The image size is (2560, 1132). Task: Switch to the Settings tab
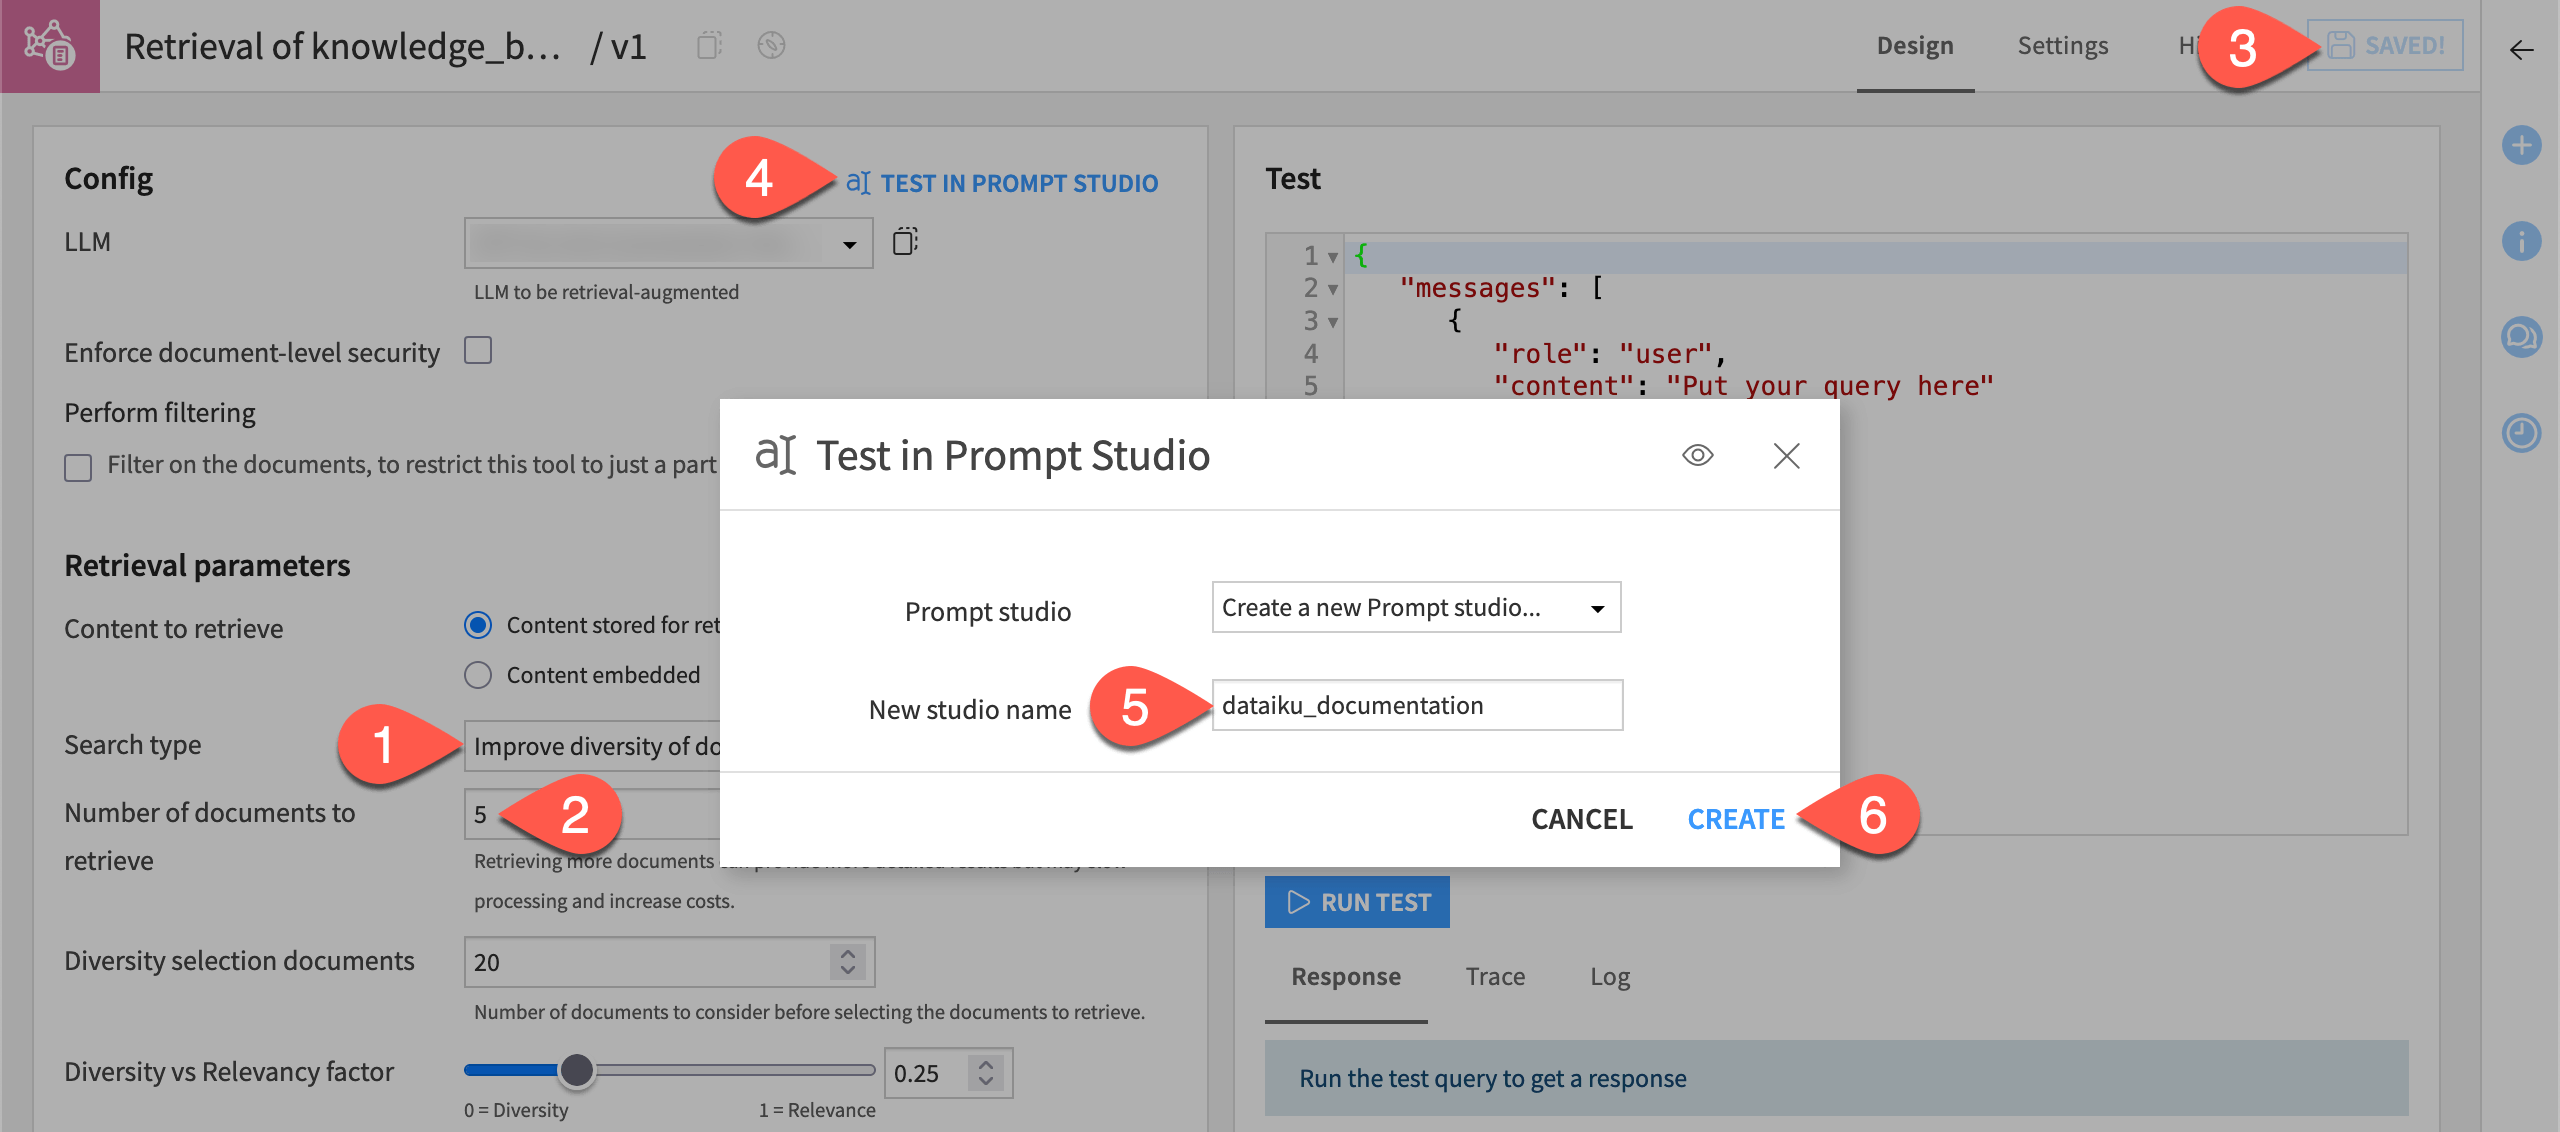coord(2062,46)
